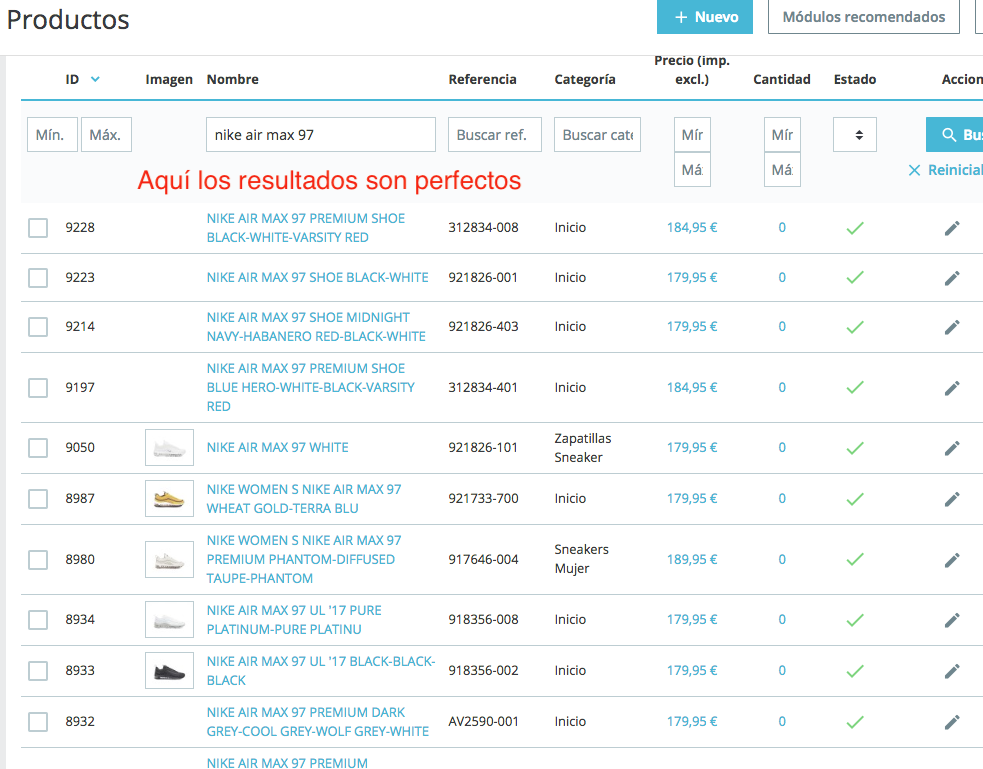The height and width of the screenshot is (769, 983).
Task: Sort by Precio (imp. excl.) column header
Action: click(692, 70)
